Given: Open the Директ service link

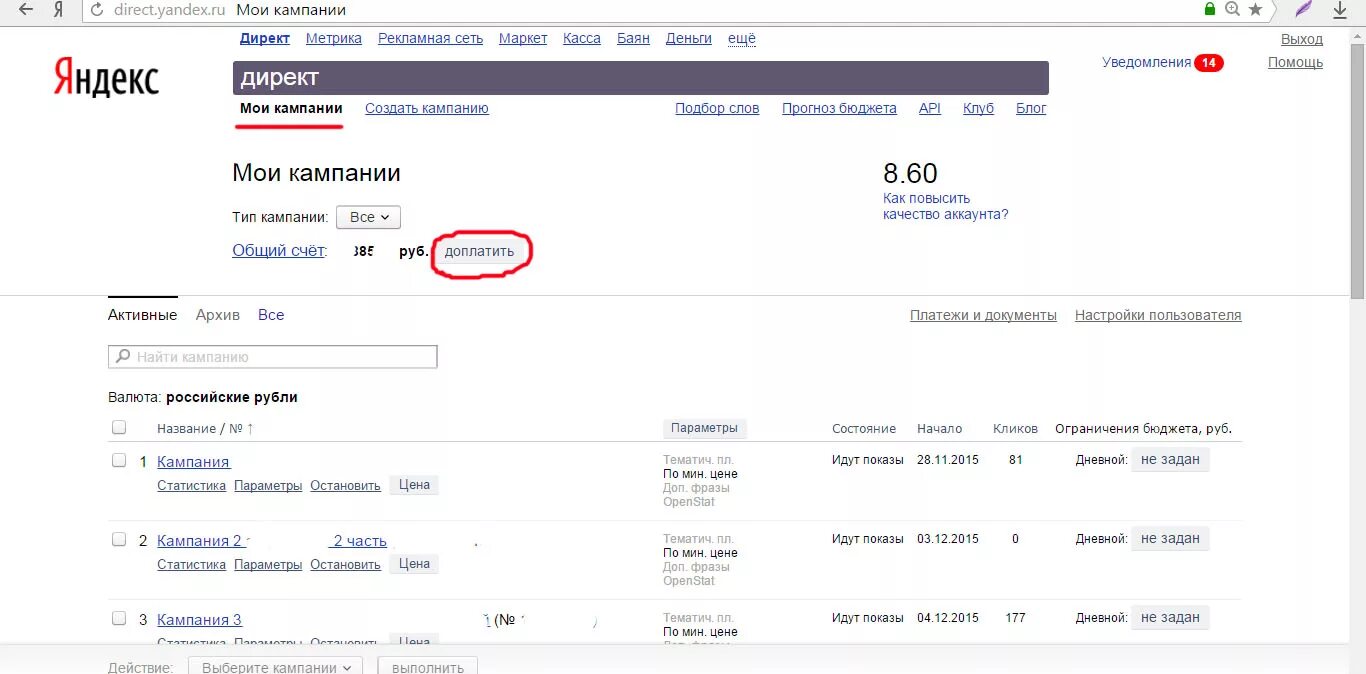Looking at the screenshot, I should 265,38.
